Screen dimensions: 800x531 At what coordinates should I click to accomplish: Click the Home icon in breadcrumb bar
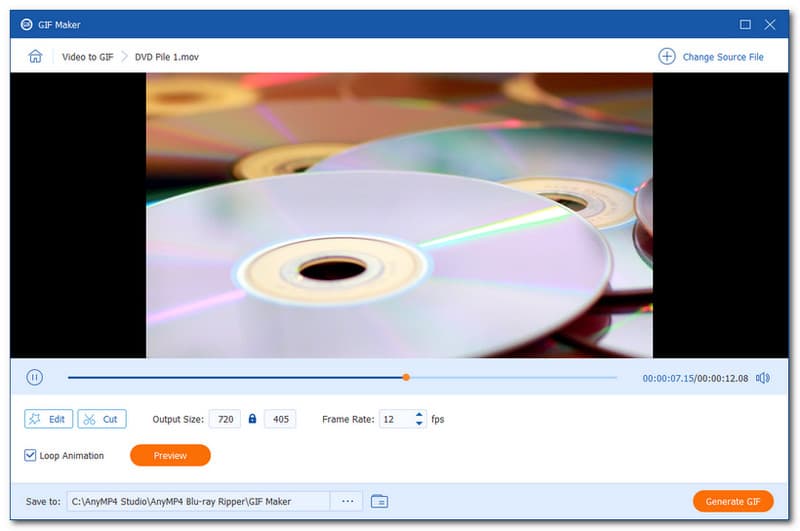[35, 57]
